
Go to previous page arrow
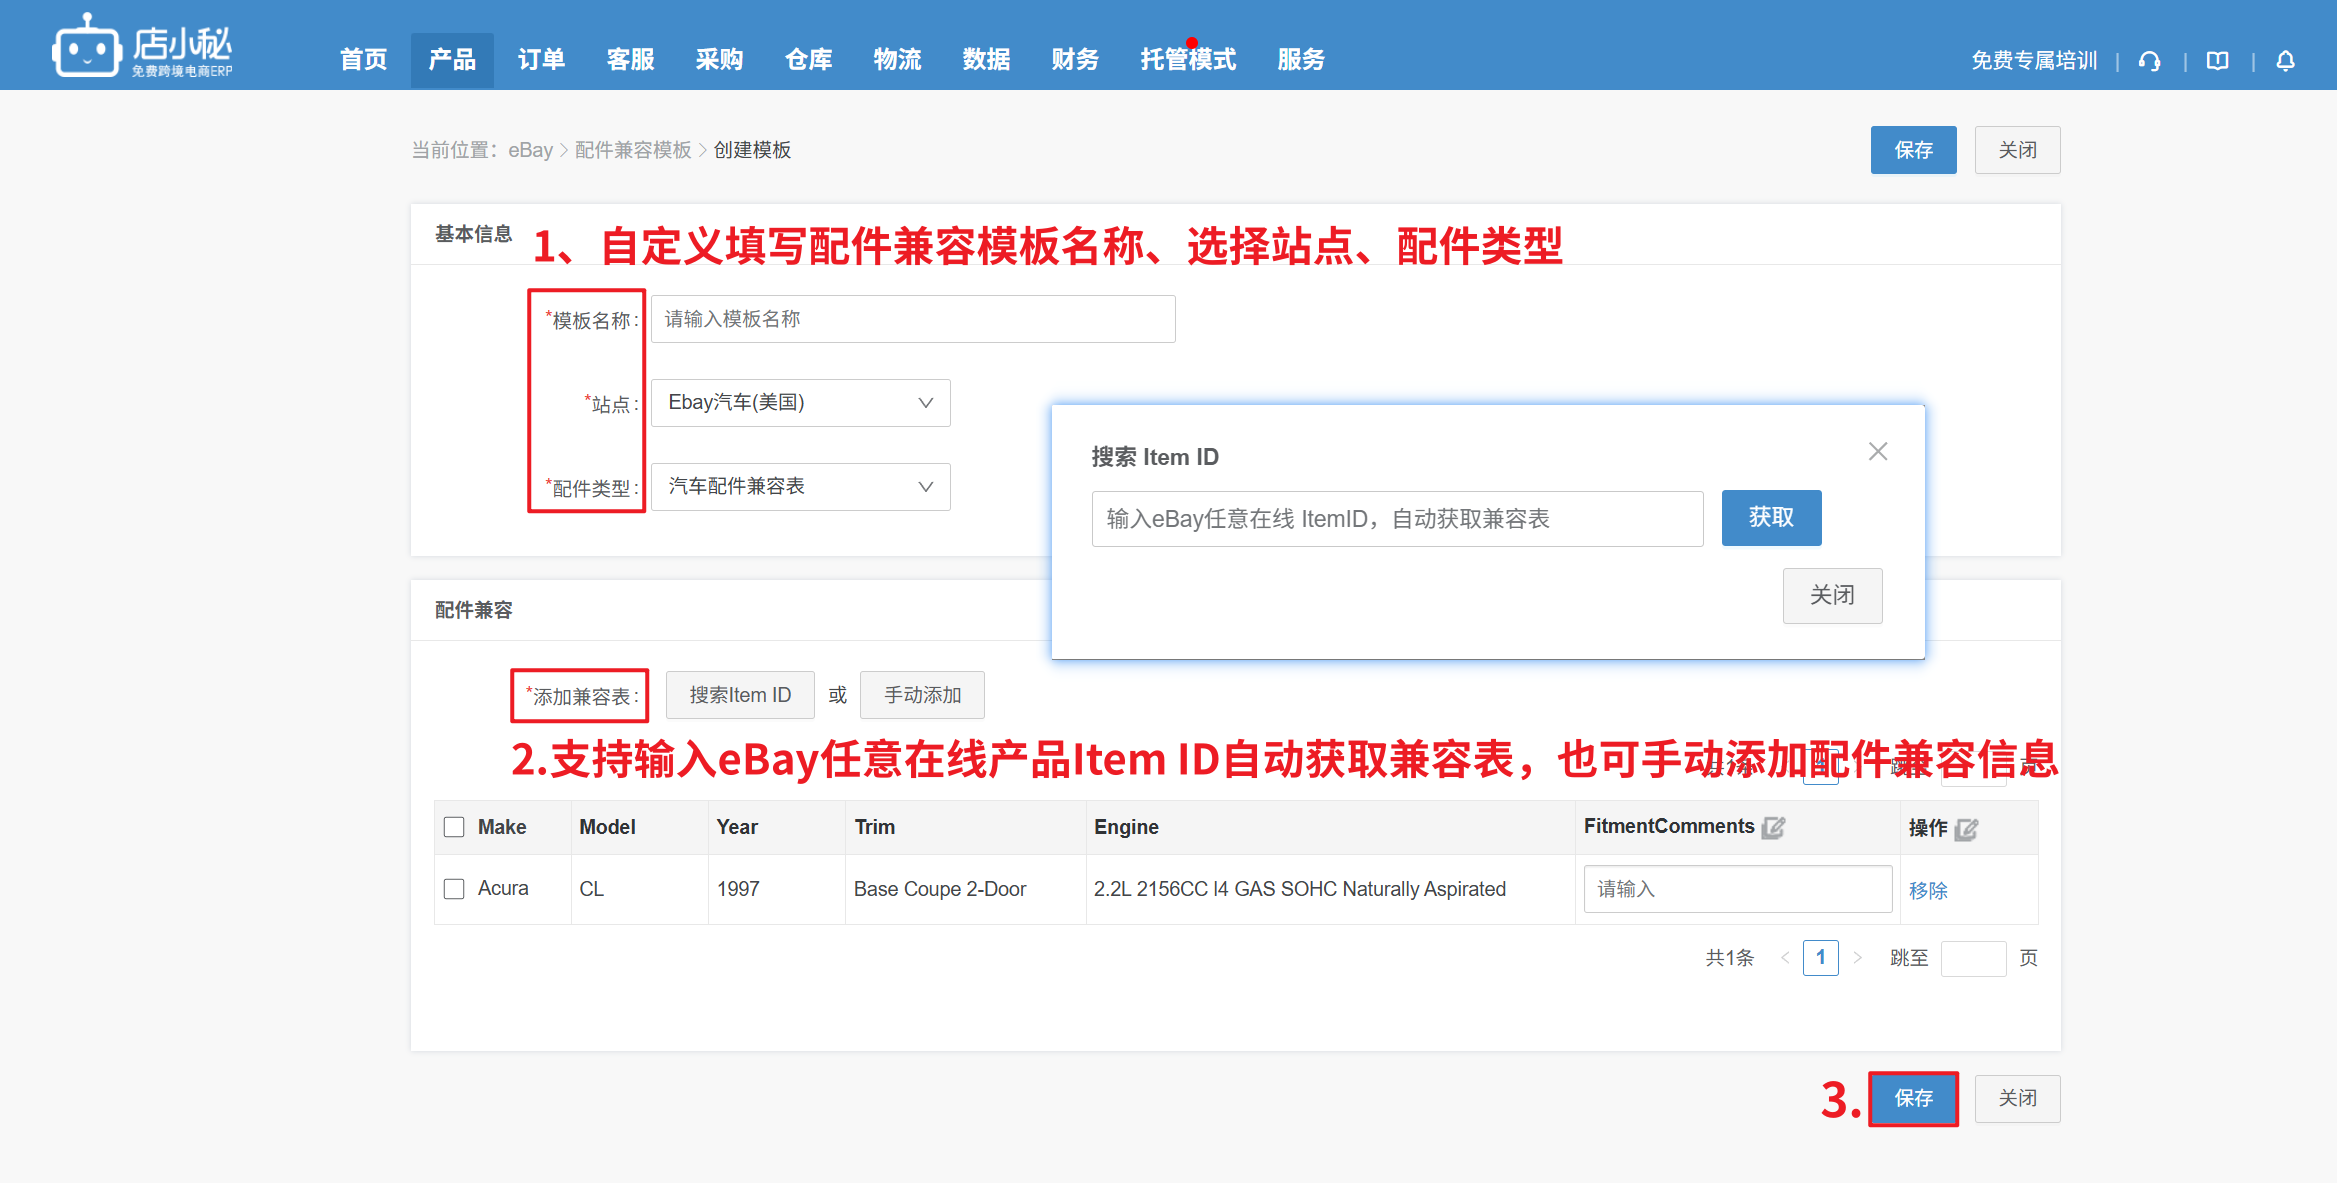(1785, 958)
